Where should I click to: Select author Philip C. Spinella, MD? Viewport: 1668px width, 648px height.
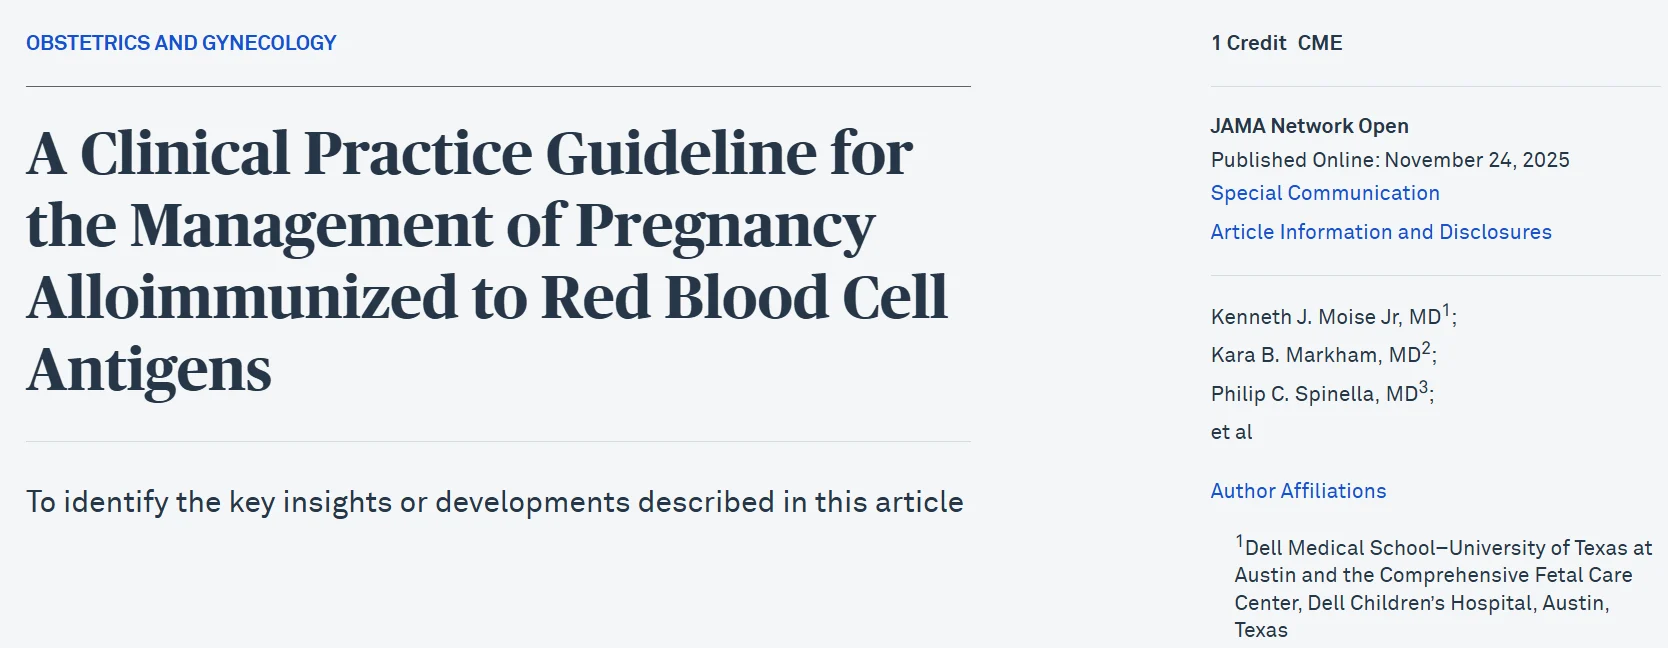pyautogui.click(x=1314, y=394)
